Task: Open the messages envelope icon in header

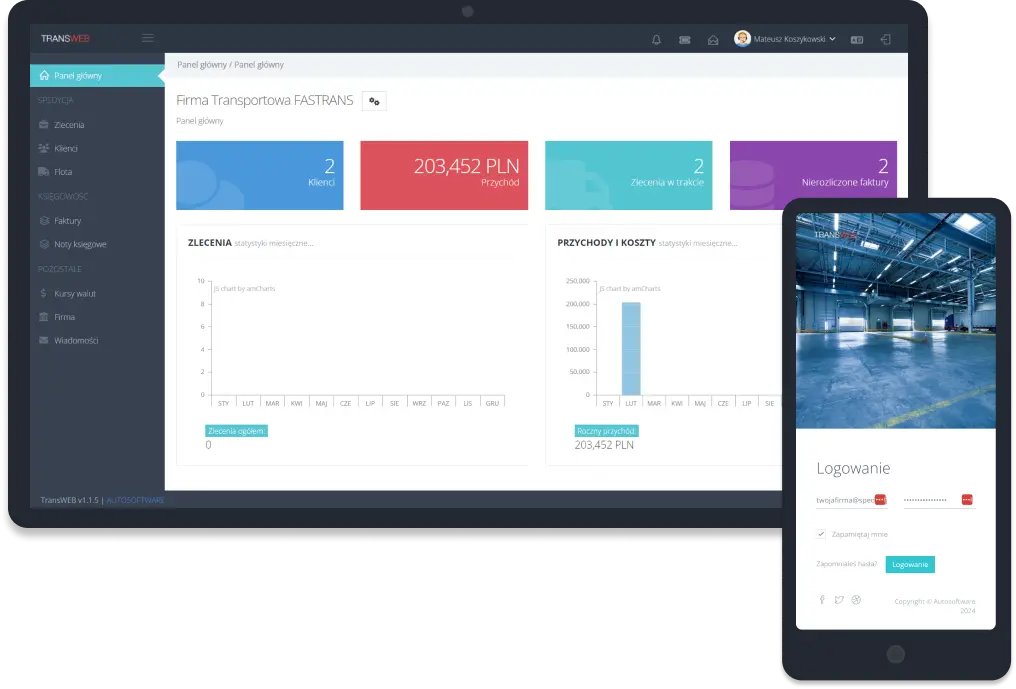Action: (713, 40)
